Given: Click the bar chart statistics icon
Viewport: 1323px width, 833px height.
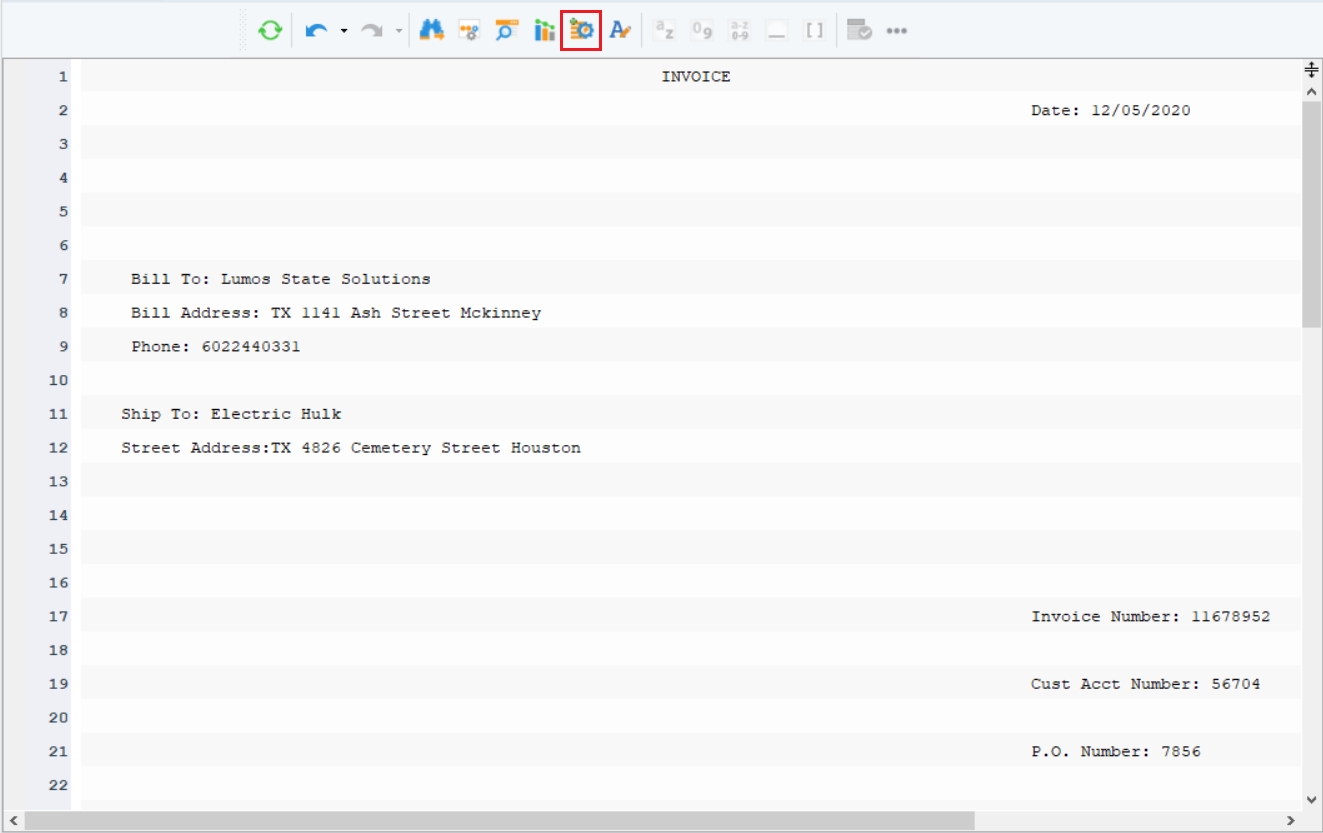Looking at the screenshot, I should coord(544,31).
